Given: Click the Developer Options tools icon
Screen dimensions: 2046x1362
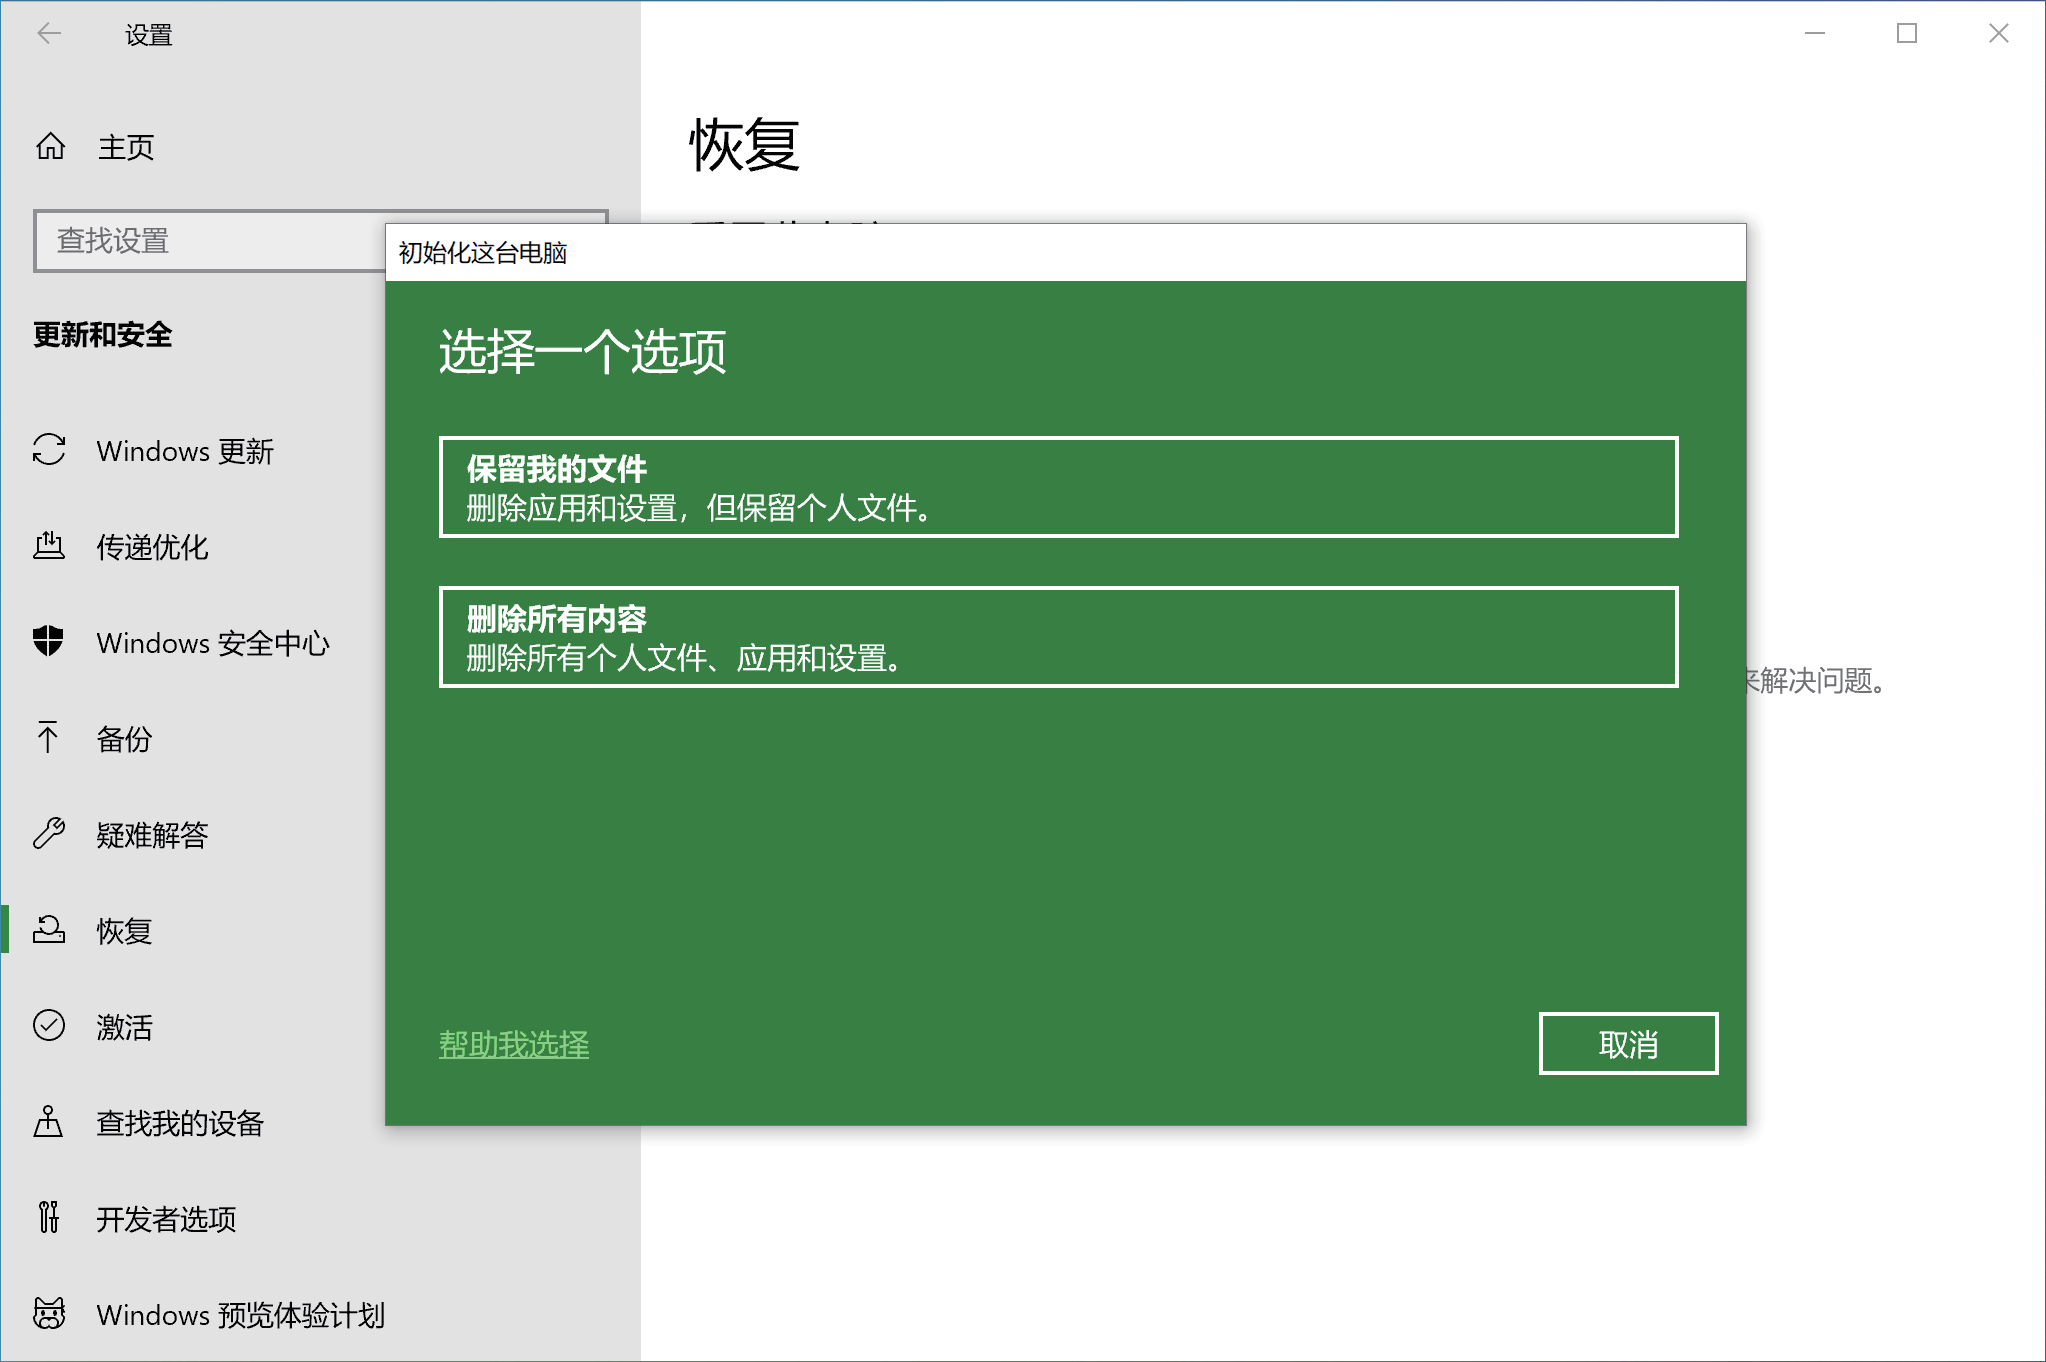Looking at the screenshot, I should click(x=48, y=1217).
